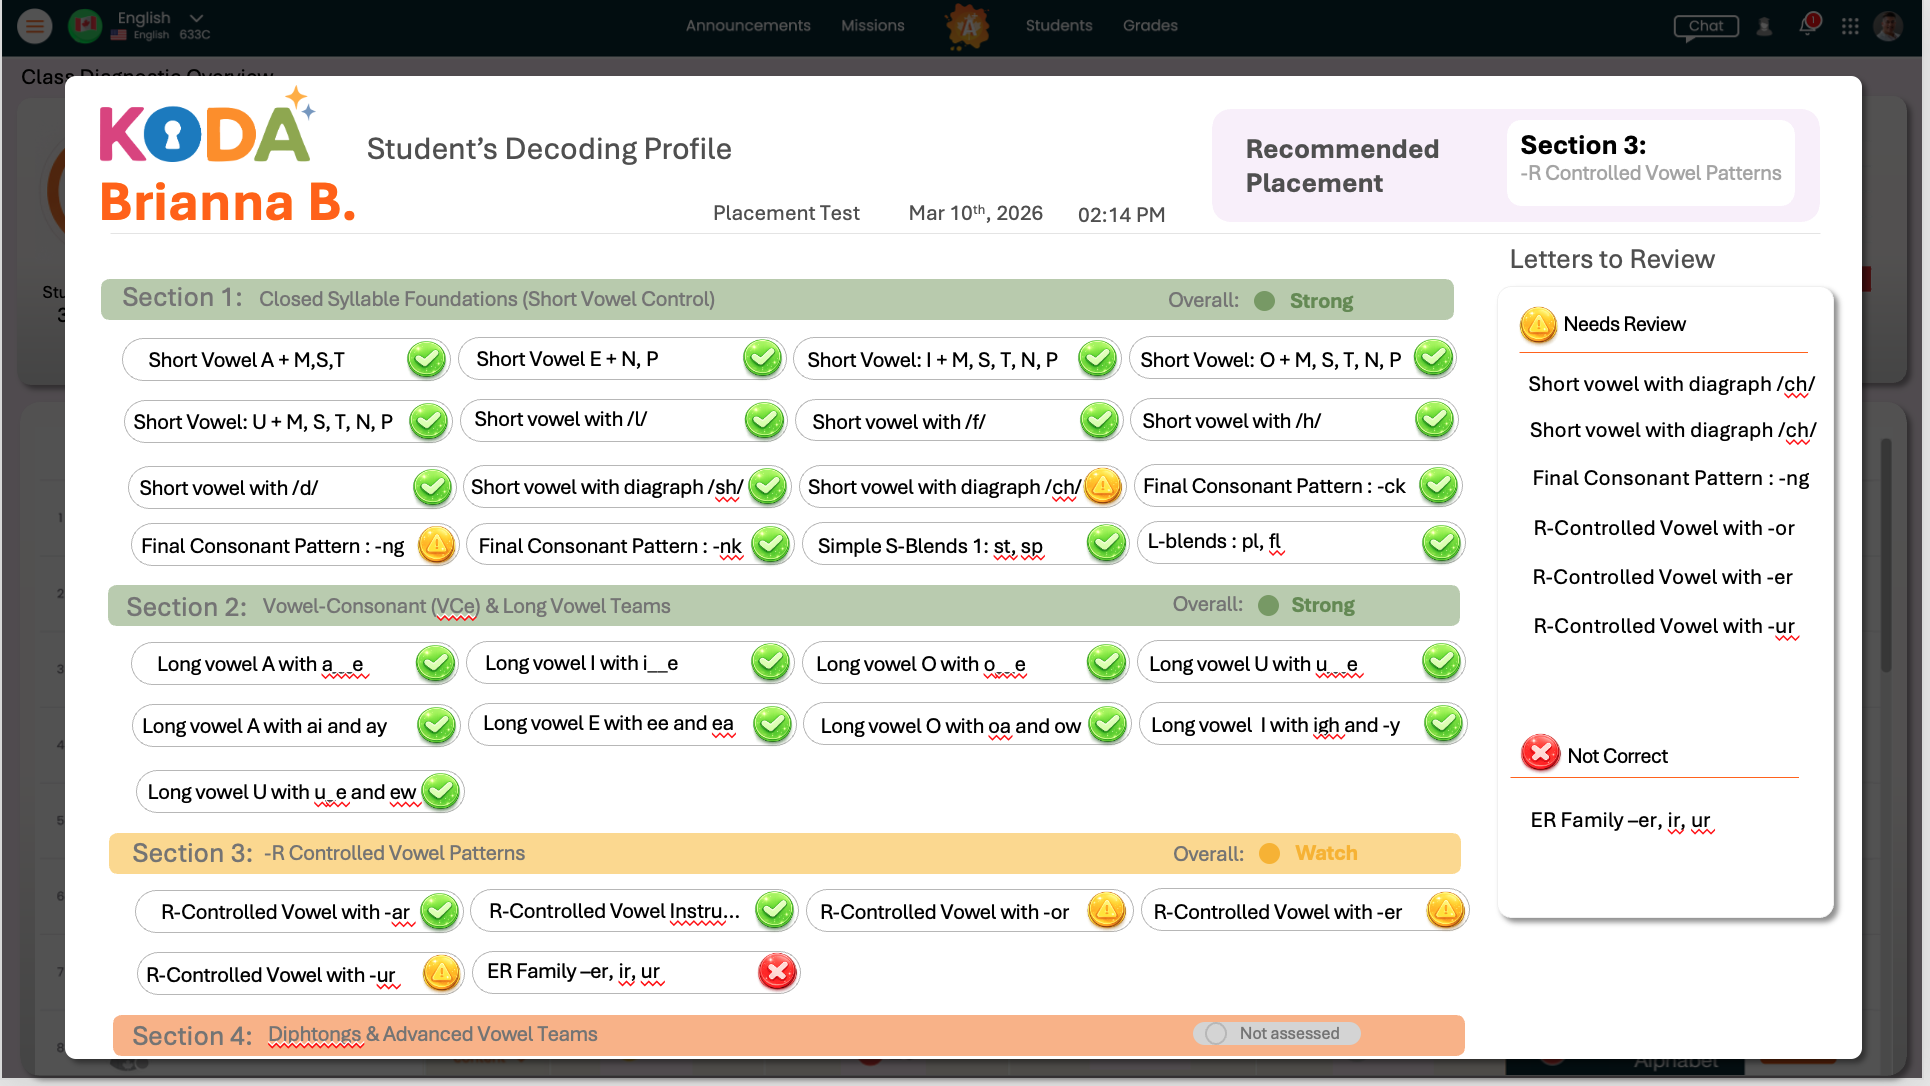Click the Canada flag class icon
This screenshot has height=1086, width=1930.
click(85, 26)
